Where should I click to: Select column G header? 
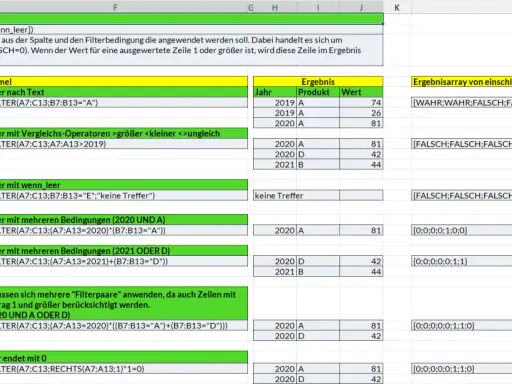click(251, 7)
